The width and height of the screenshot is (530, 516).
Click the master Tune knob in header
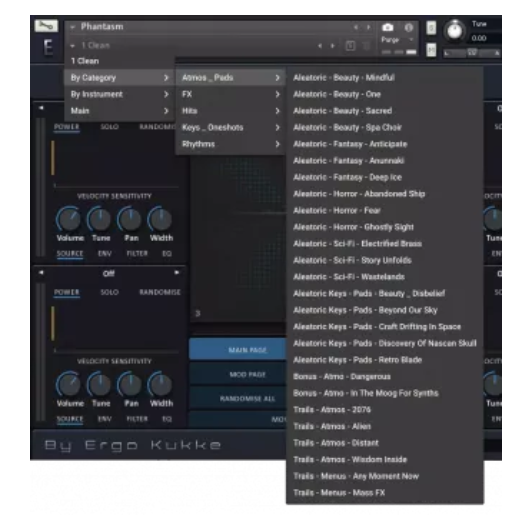pos(455,31)
